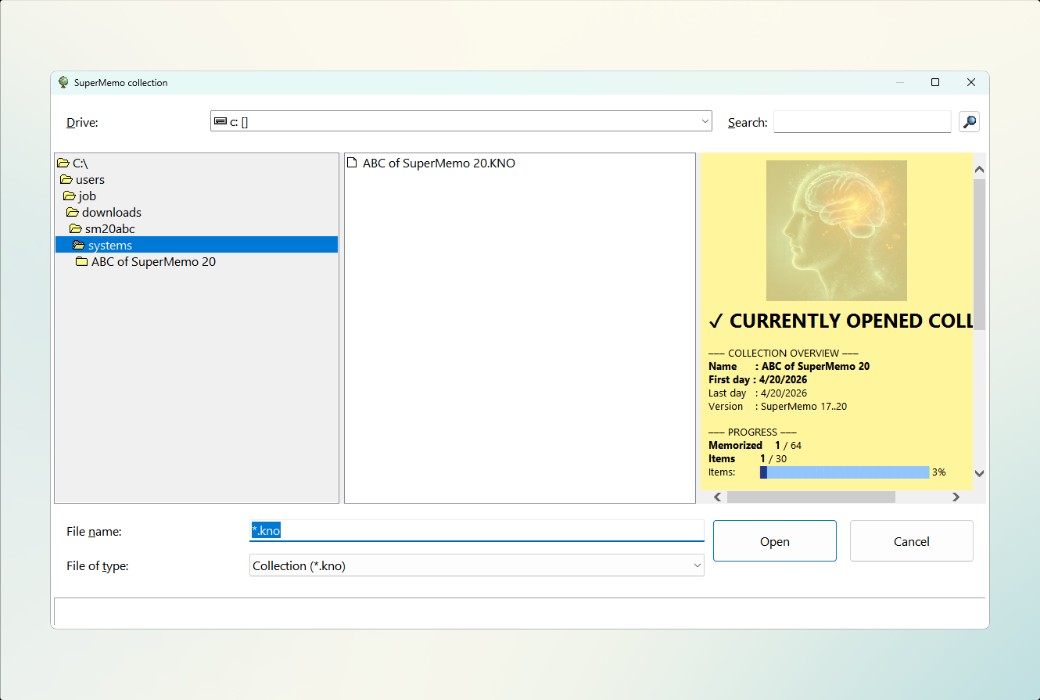Click the search magnifier icon
1040x700 pixels.
968,121
